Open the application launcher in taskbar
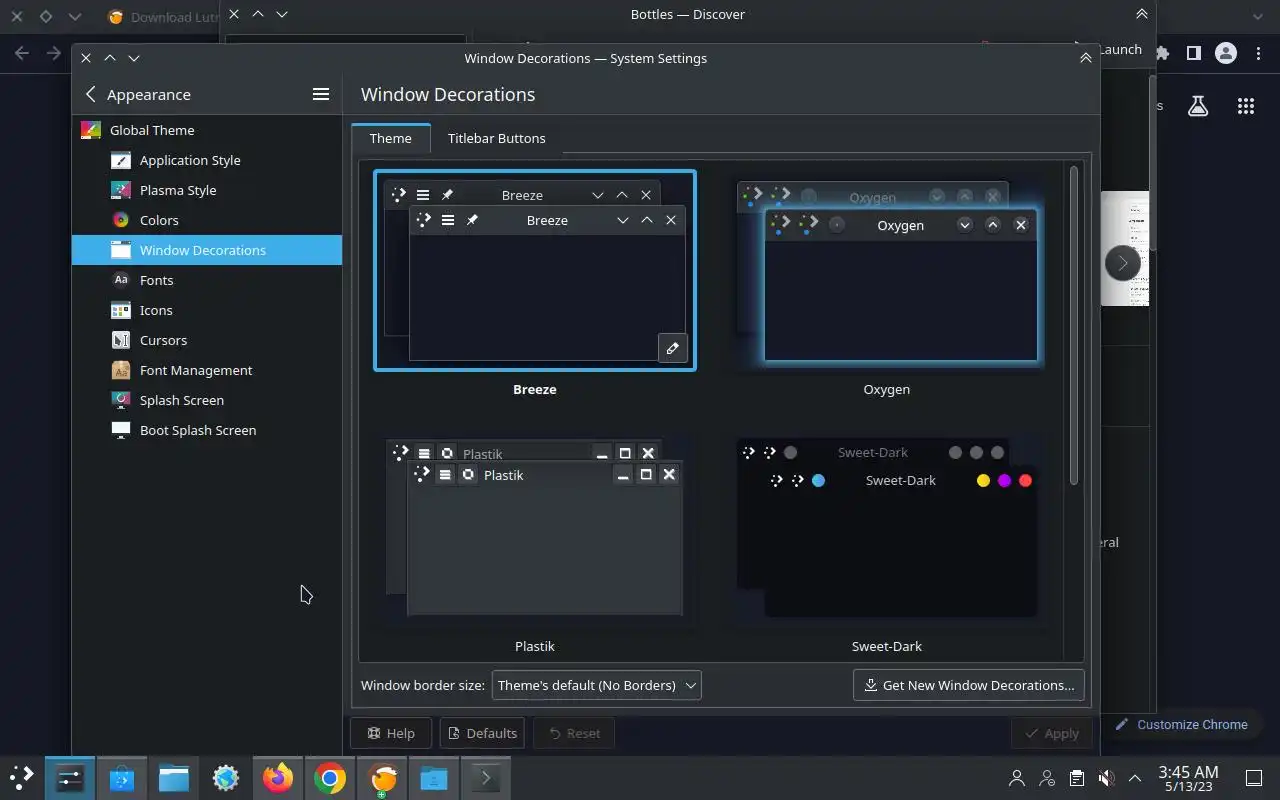This screenshot has width=1280, height=800. [22, 777]
